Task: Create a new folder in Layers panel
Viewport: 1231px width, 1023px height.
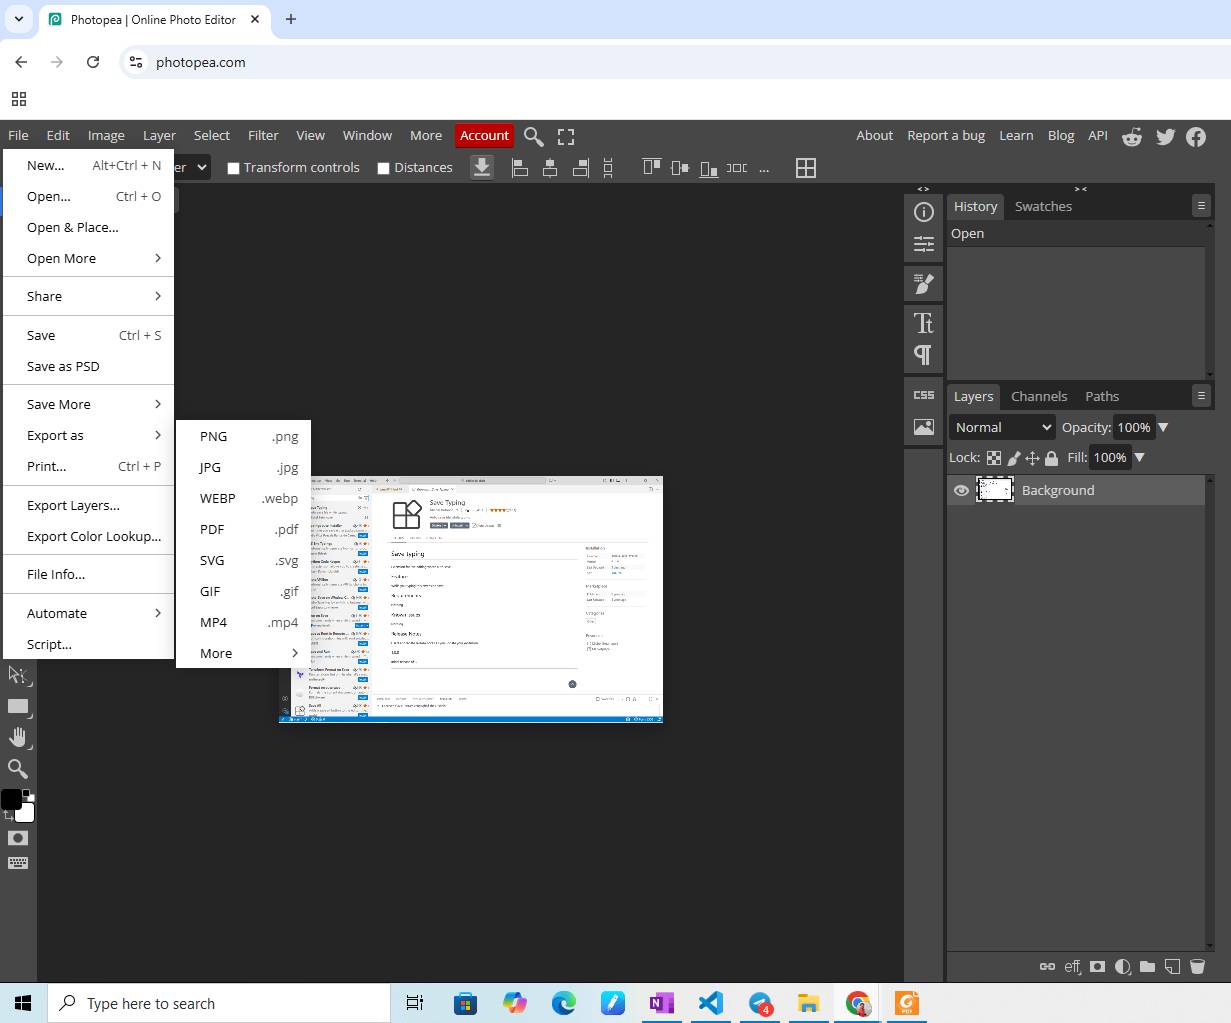Action: (1147, 967)
